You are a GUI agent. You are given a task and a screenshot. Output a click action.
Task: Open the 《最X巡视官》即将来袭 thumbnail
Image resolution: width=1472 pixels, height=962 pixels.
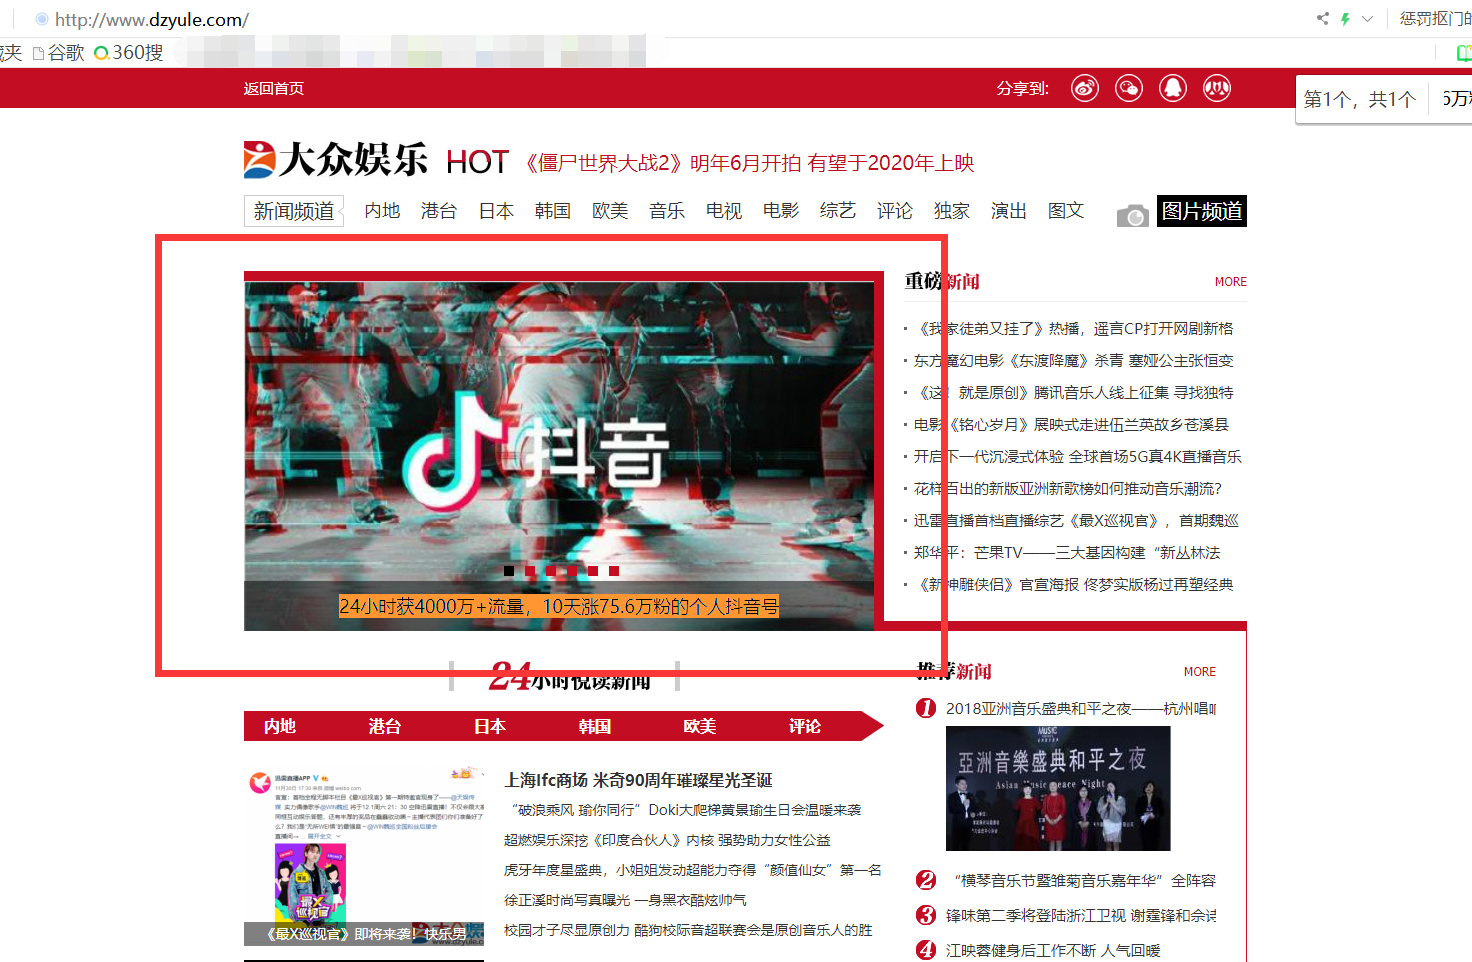(364, 856)
